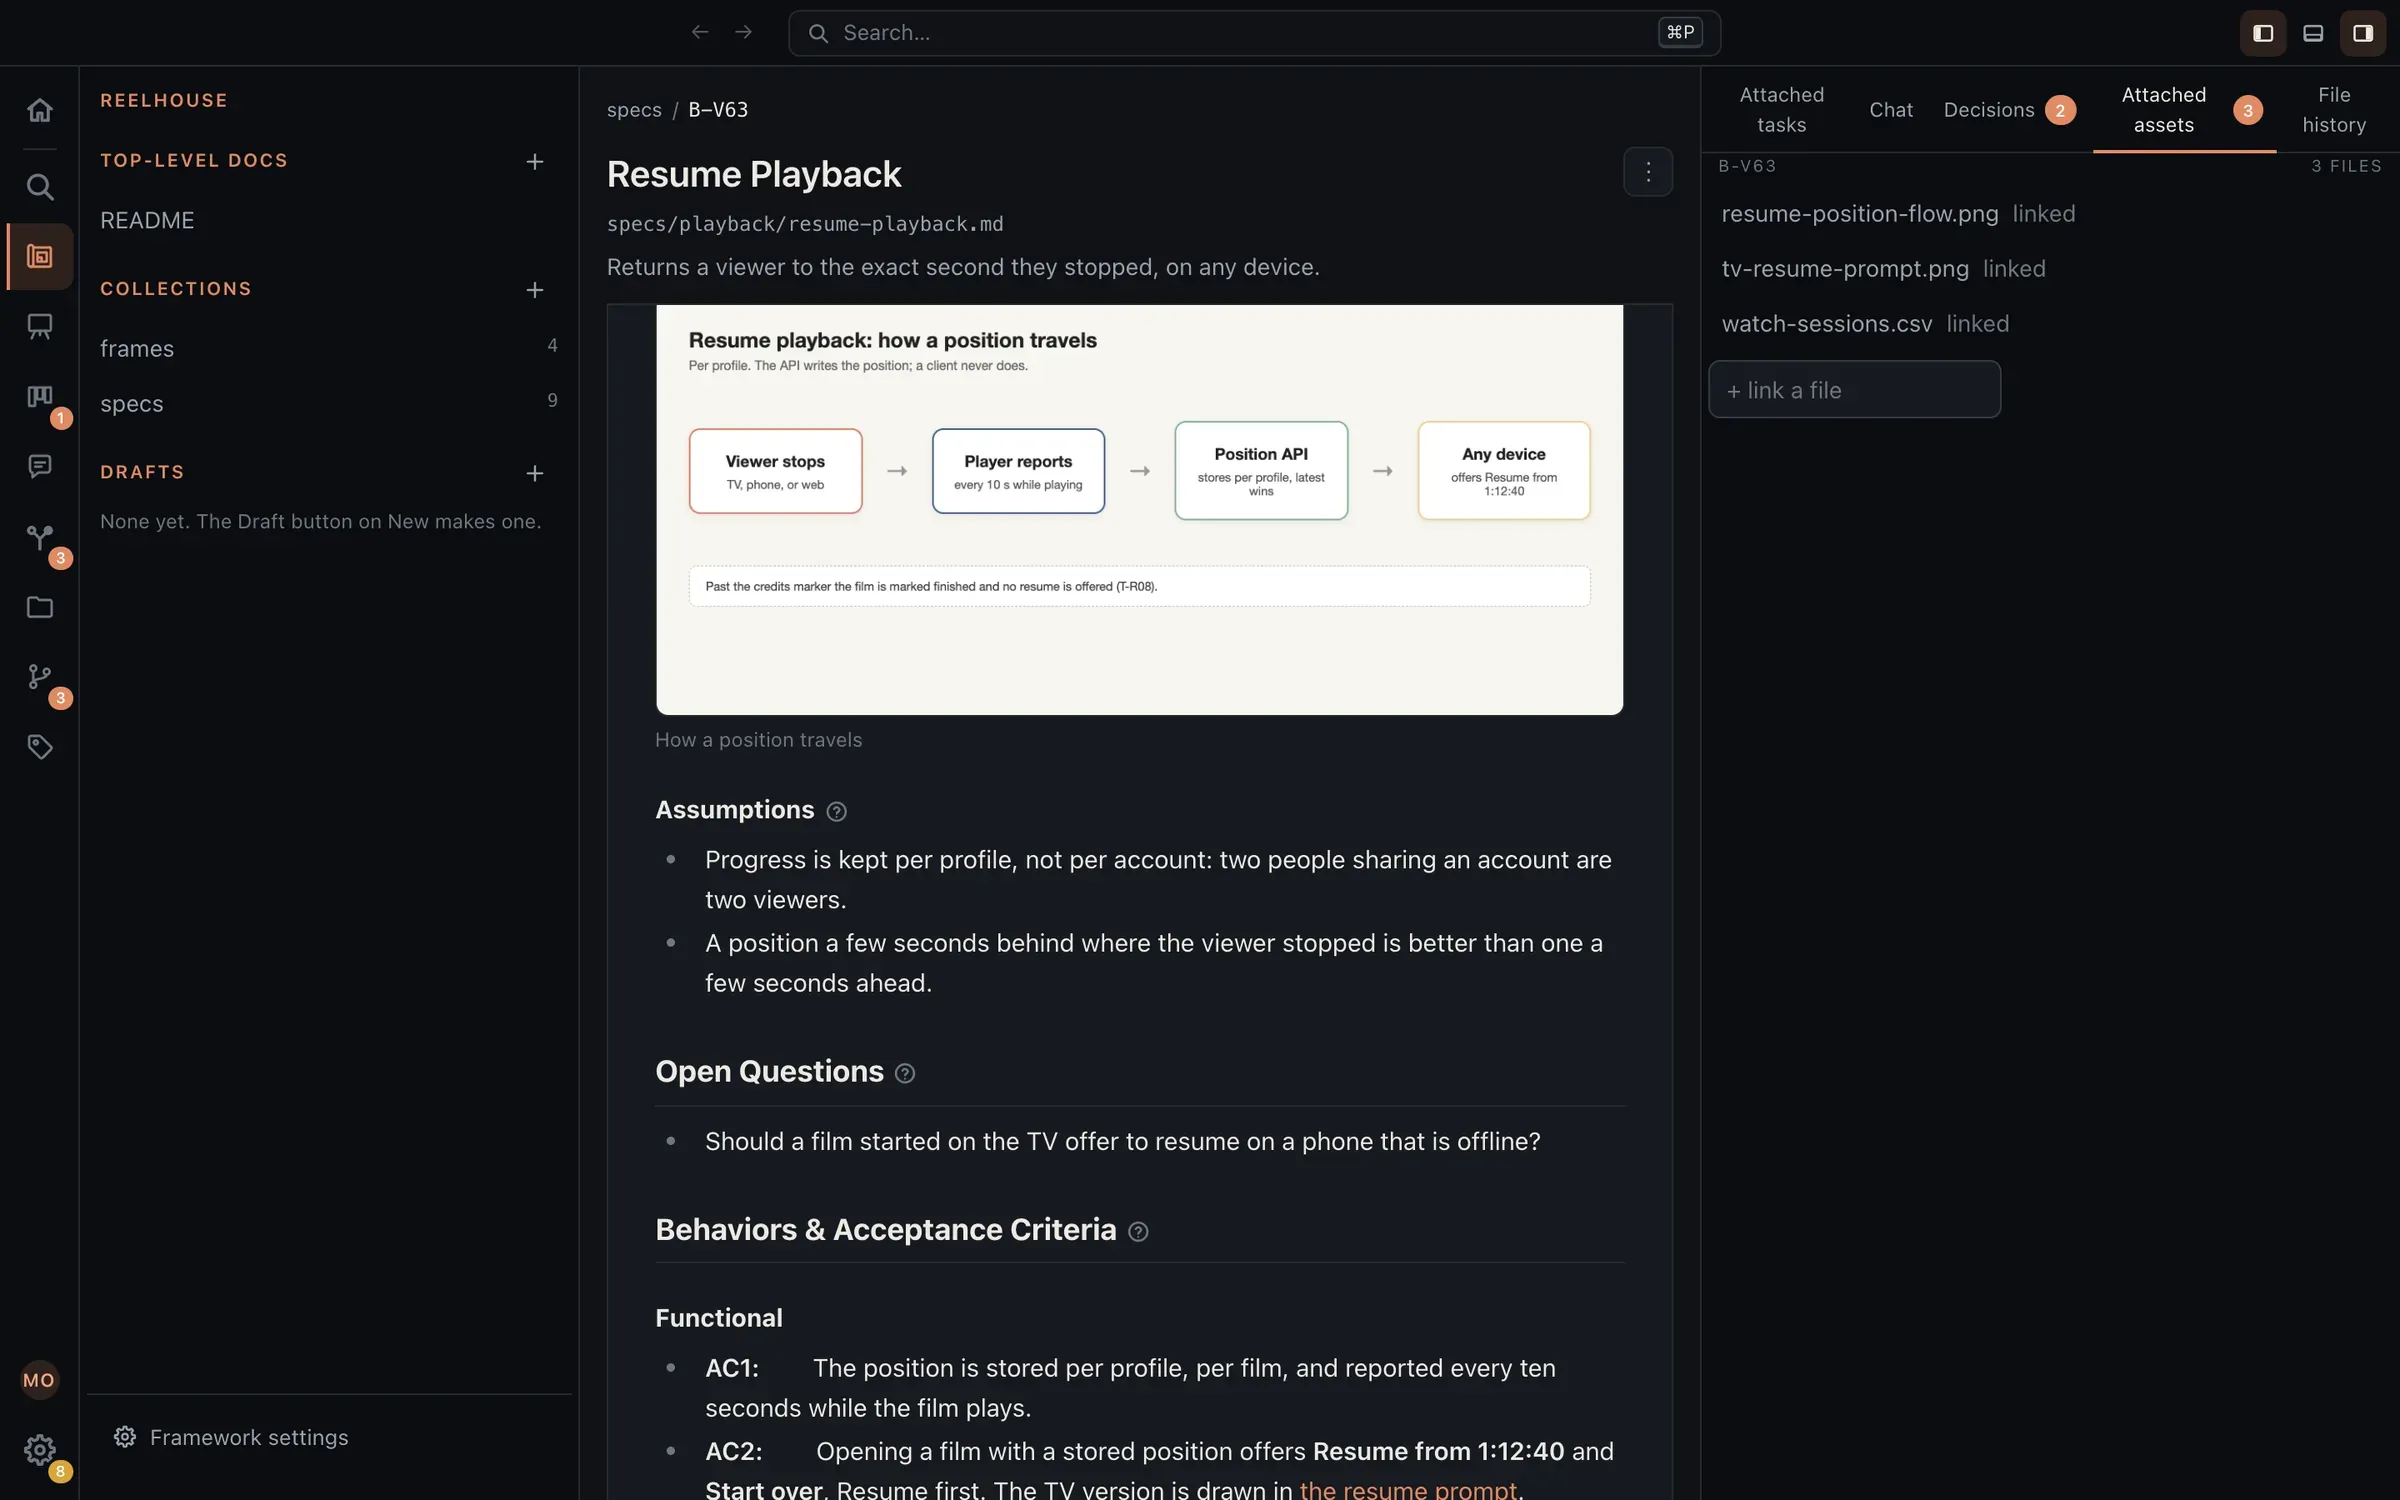
Task: Open the git branch icon with badge 3
Action: click(39, 677)
